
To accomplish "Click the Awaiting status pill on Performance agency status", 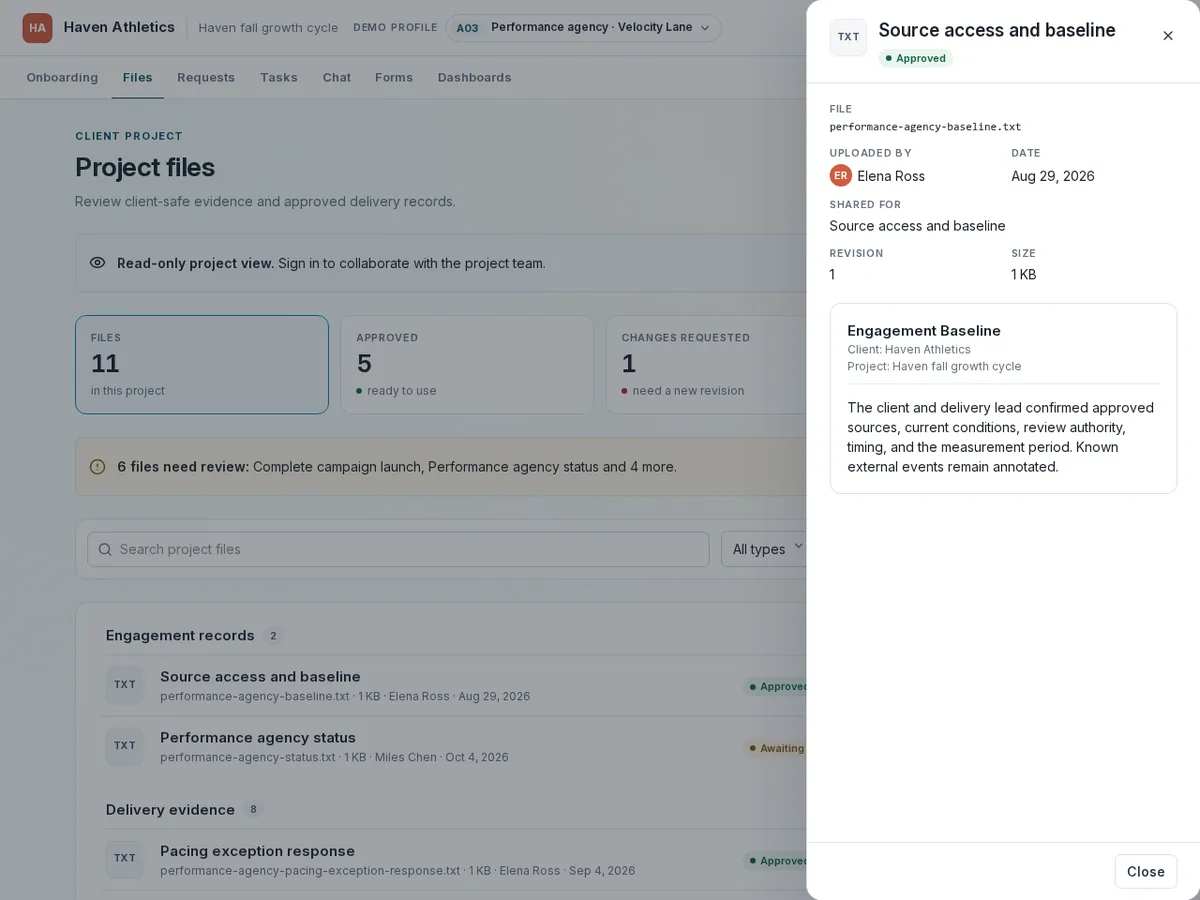I will (775, 748).
